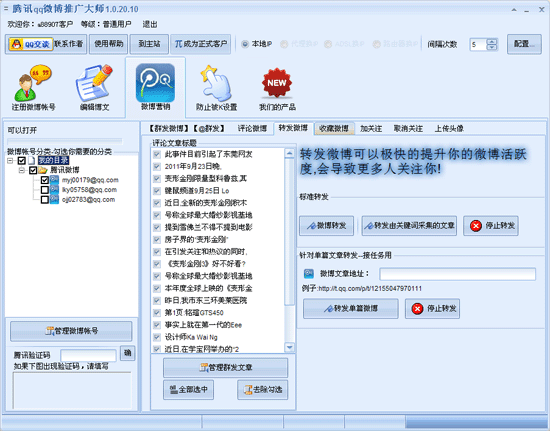550x431 pixels.
Task: Click the 使用帮助 button
Action: coord(108,44)
